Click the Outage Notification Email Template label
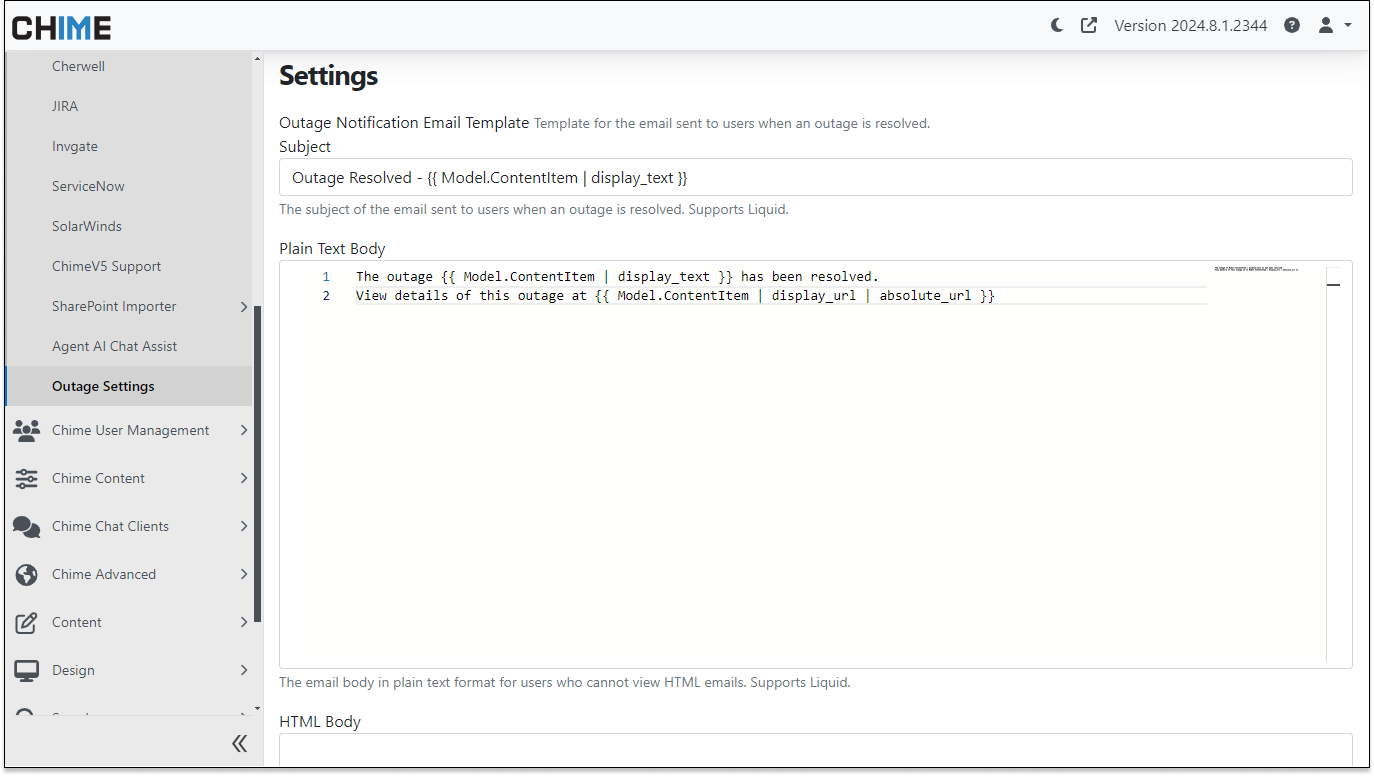Screen dimensions: 1374x776 (404, 123)
